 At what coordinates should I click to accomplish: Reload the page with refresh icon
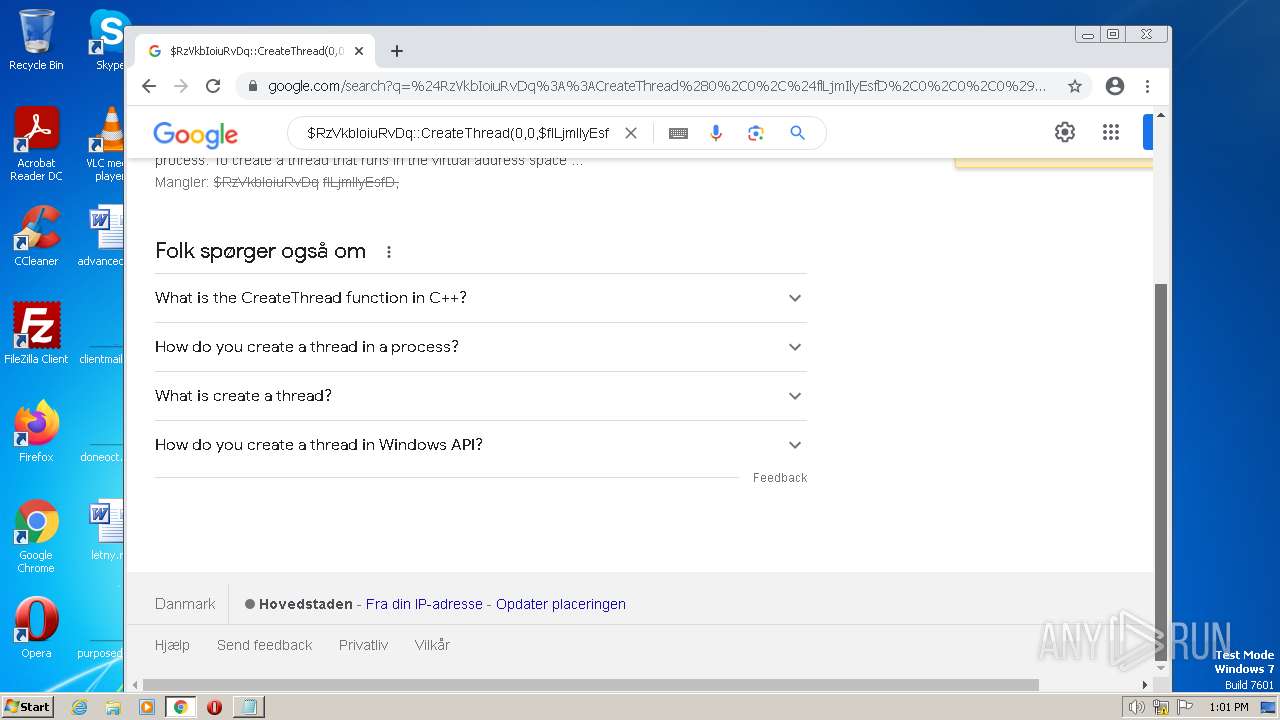(x=213, y=86)
